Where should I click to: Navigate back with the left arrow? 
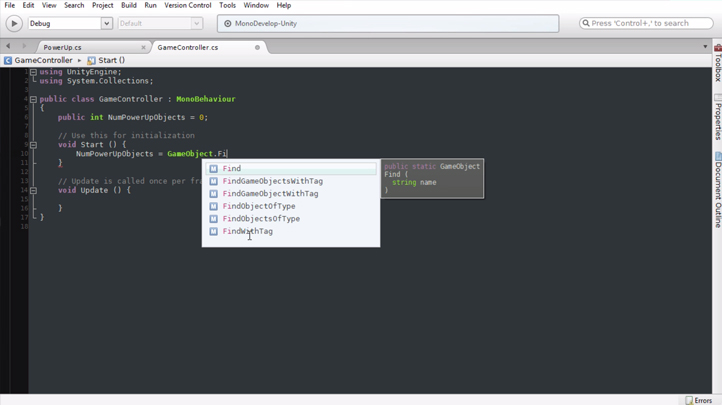8,46
